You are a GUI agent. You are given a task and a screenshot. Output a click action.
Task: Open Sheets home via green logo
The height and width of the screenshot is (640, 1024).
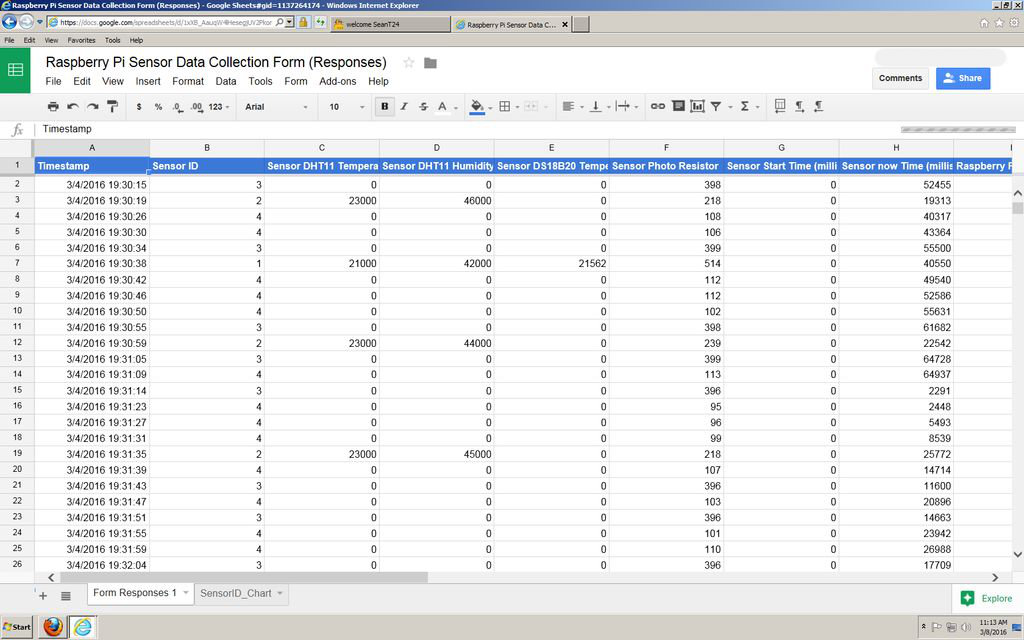(x=15, y=70)
